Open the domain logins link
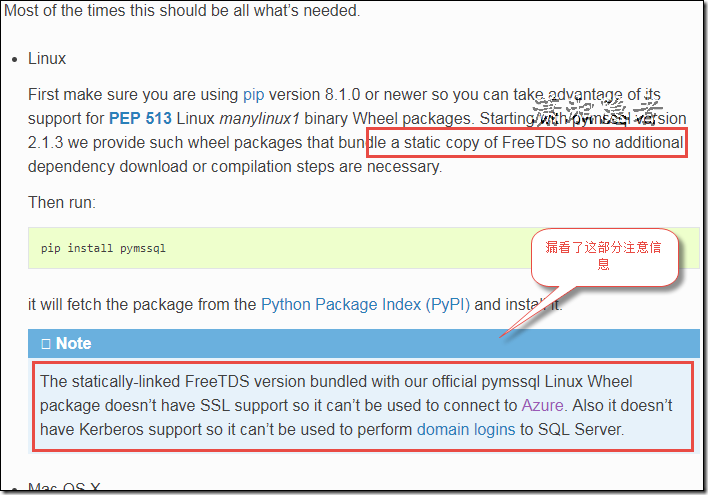The height and width of the screenshot is (495, 708). point(466,429)
